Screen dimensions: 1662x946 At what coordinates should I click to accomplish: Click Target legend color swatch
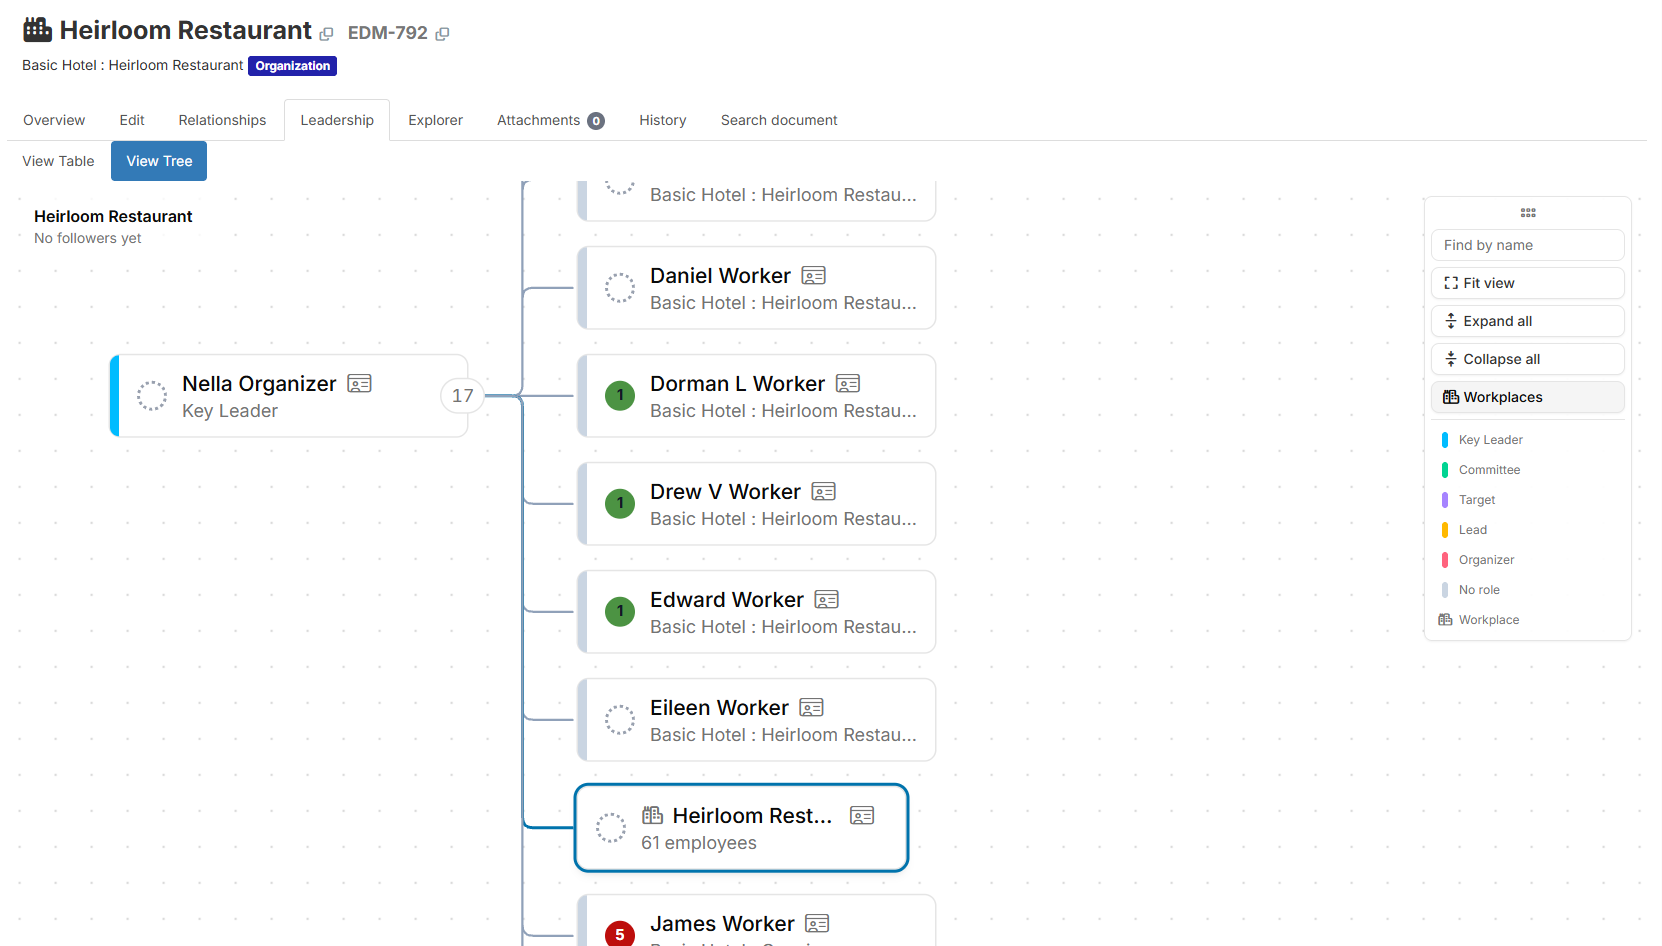[1445, 500]
